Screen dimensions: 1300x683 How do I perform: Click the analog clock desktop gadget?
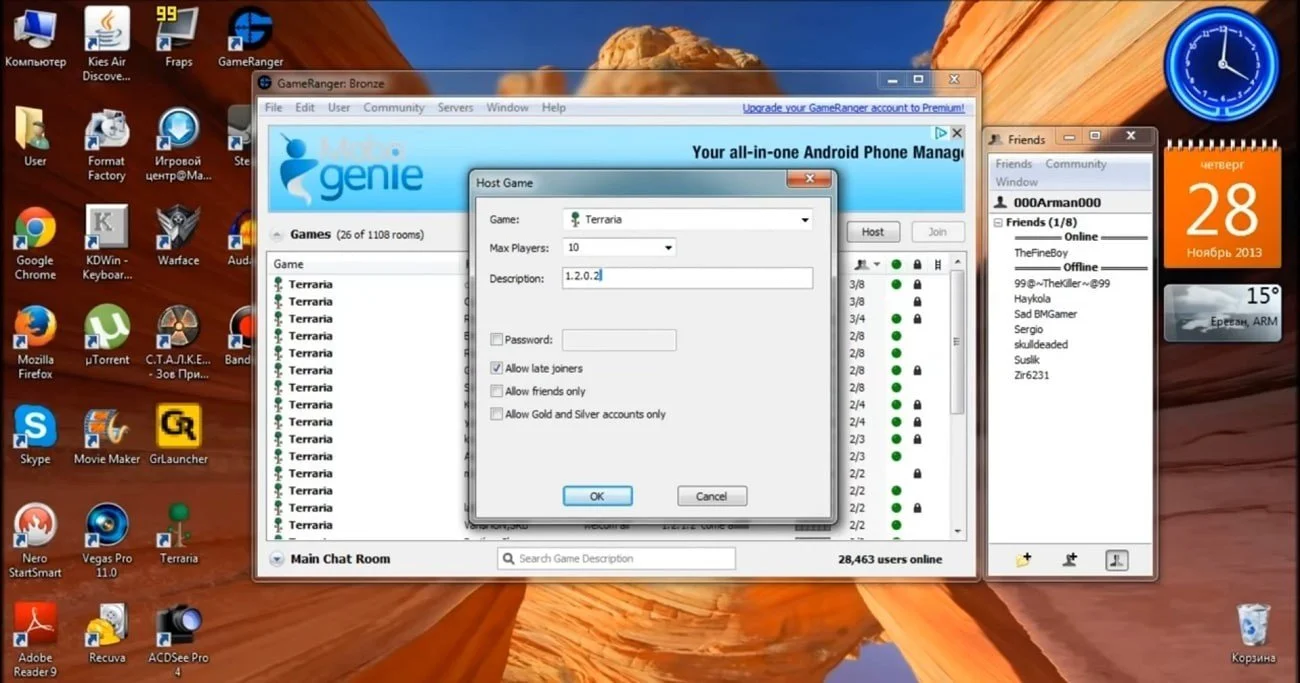pyautogui.click(x=1221, y=64)
